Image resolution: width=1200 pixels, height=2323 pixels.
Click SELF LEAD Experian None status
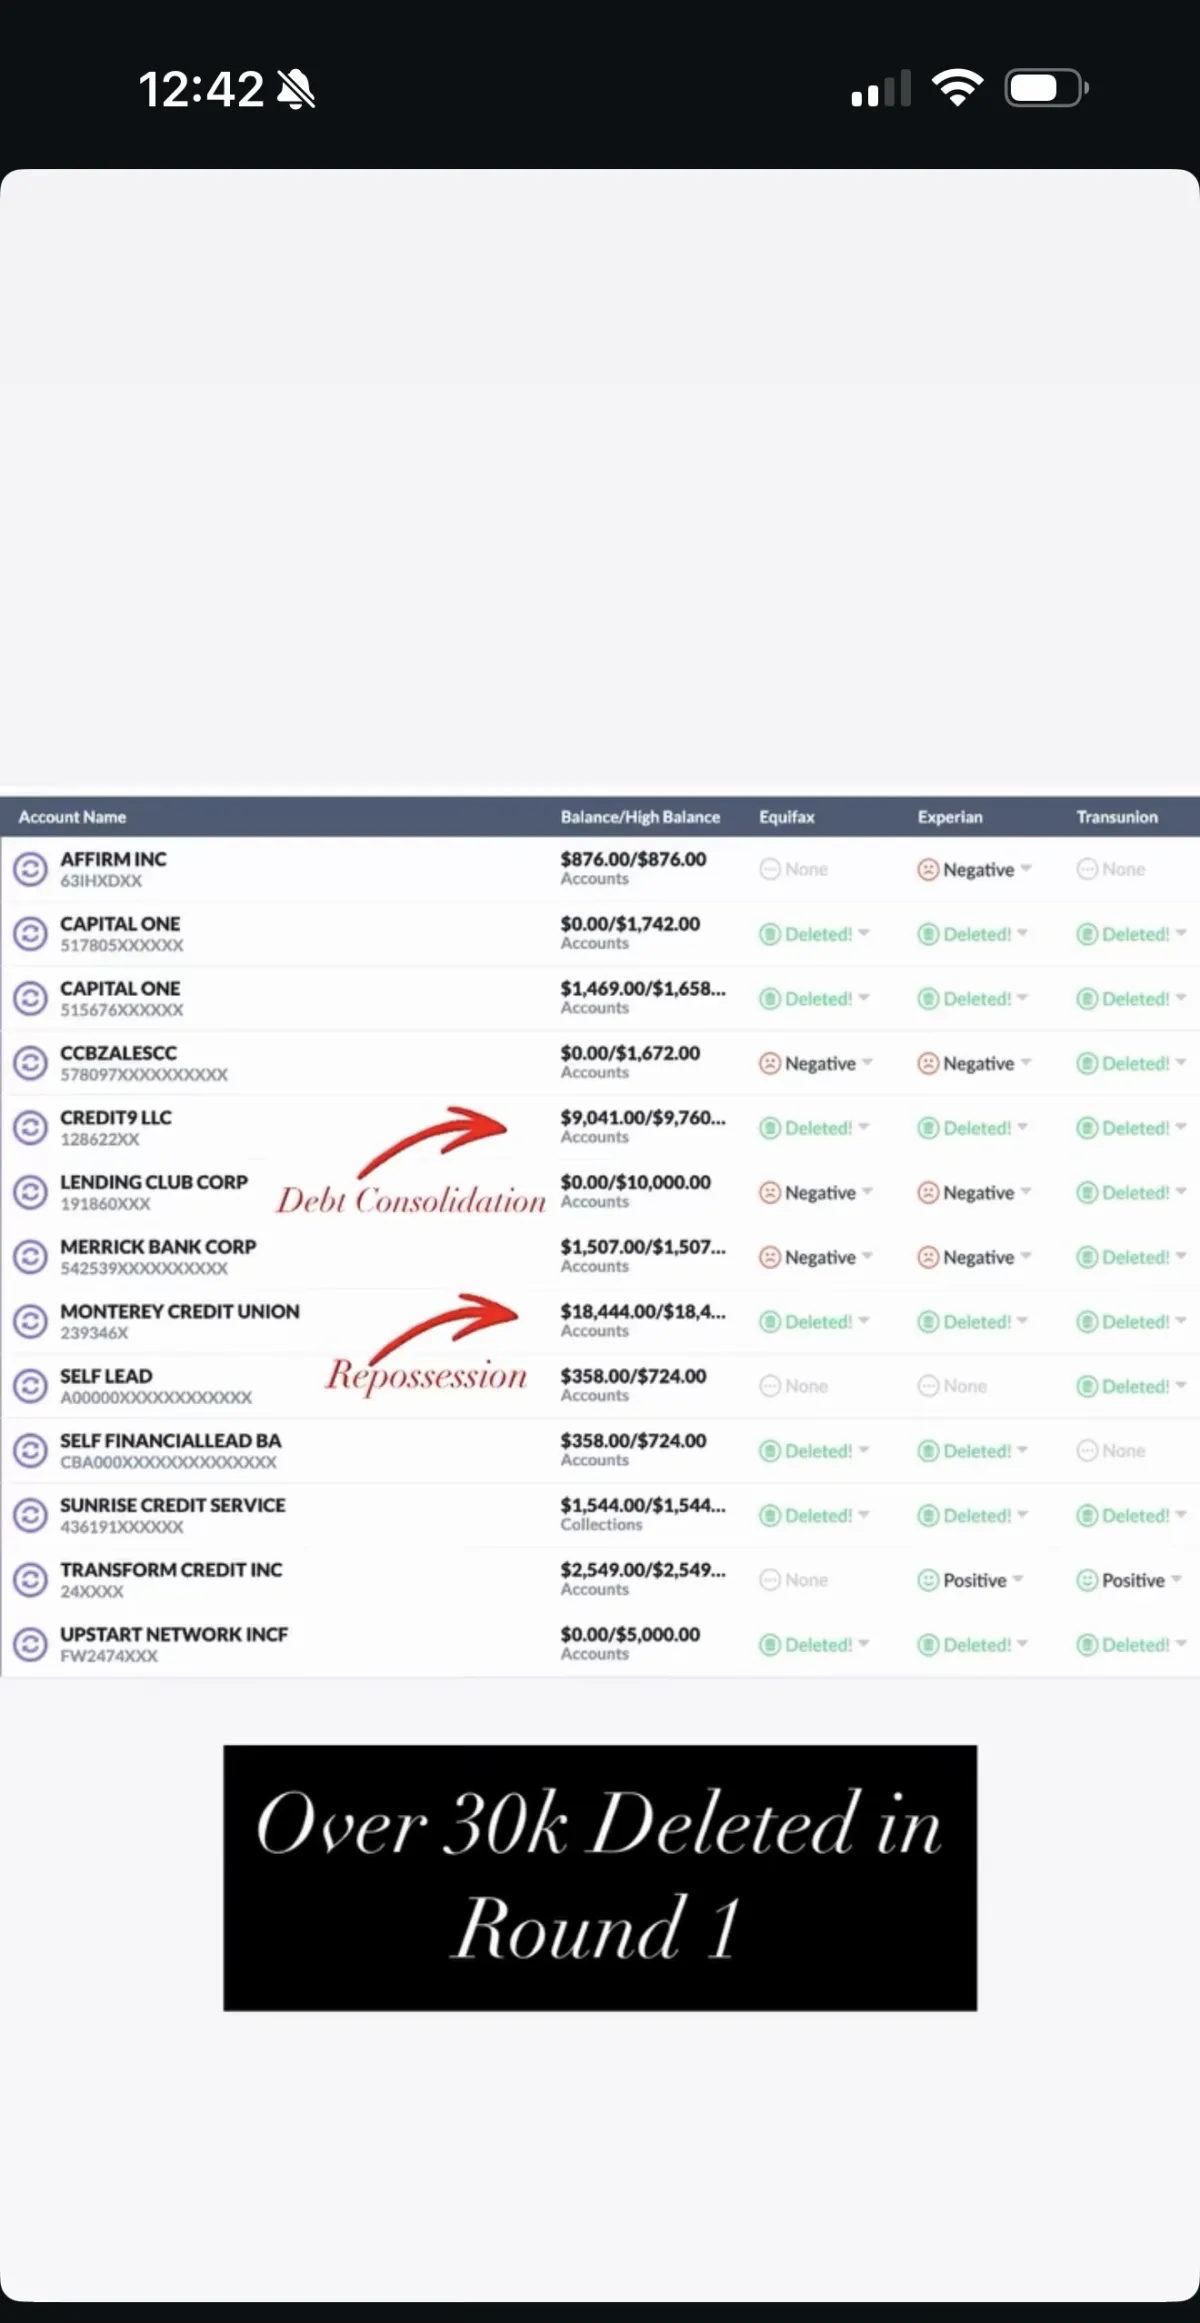952,1386
